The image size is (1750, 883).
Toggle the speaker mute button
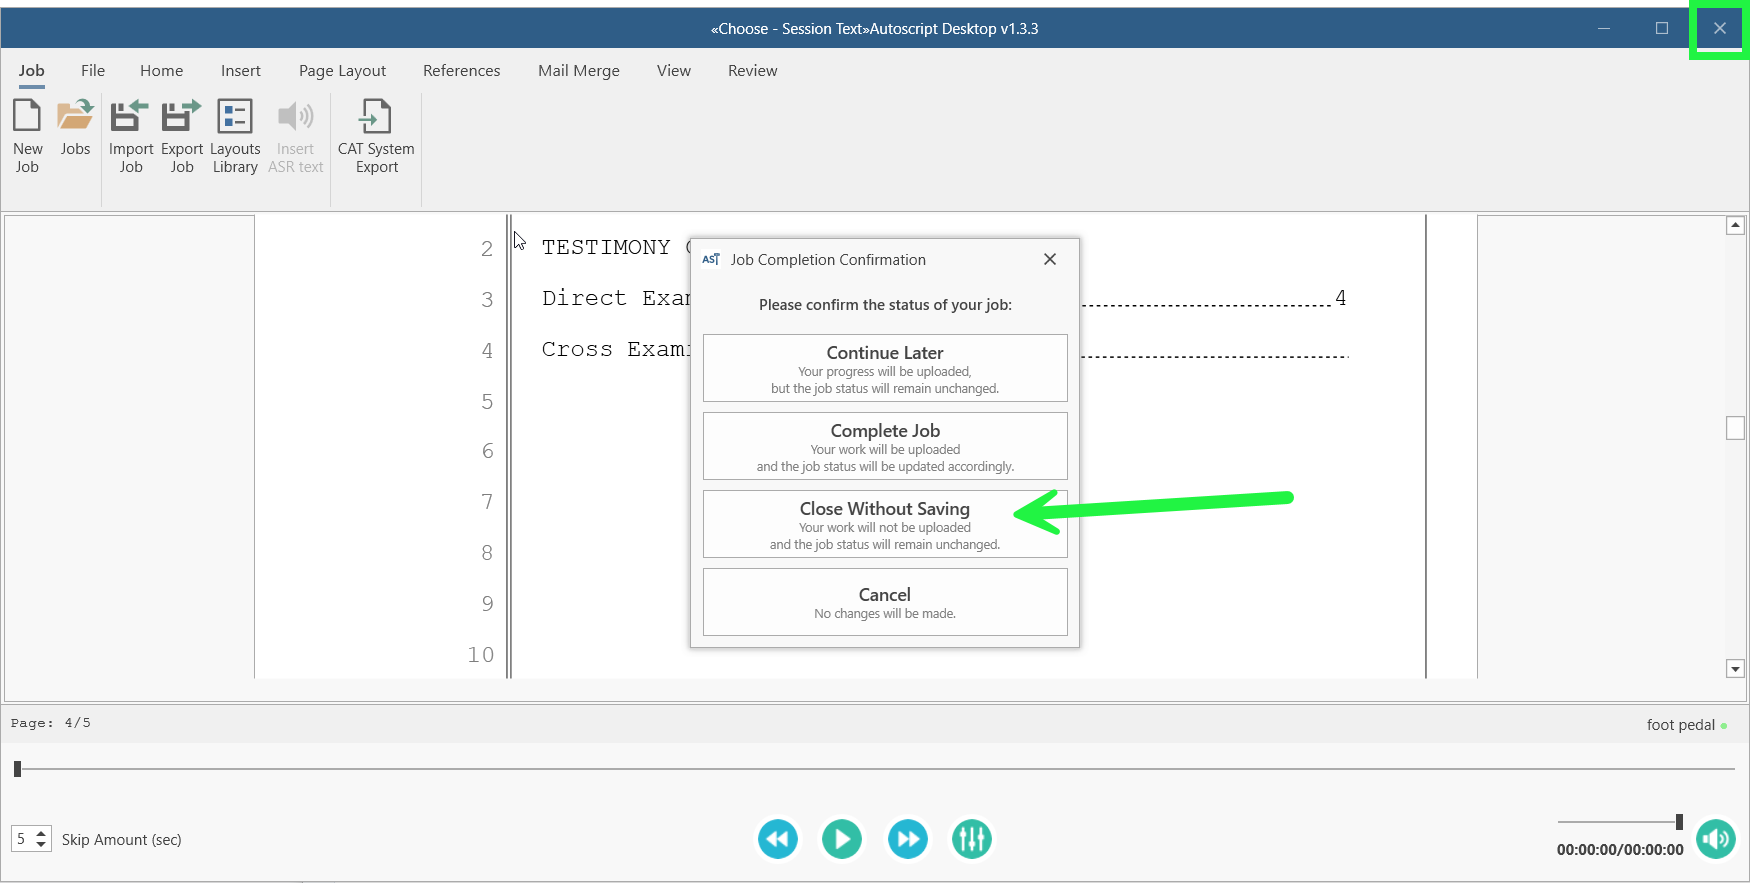(1716, 839)
